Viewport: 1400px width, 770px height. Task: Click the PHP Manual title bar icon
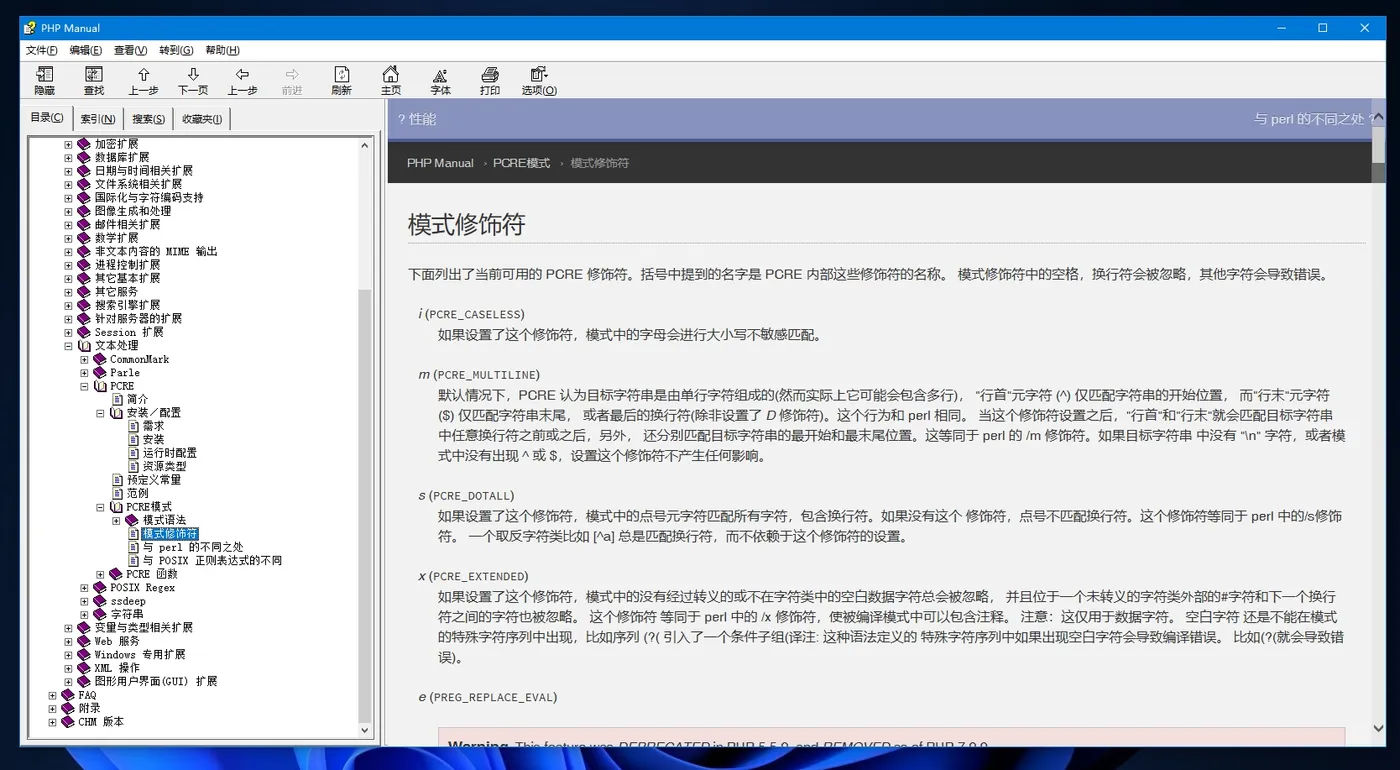click(30, 28)
